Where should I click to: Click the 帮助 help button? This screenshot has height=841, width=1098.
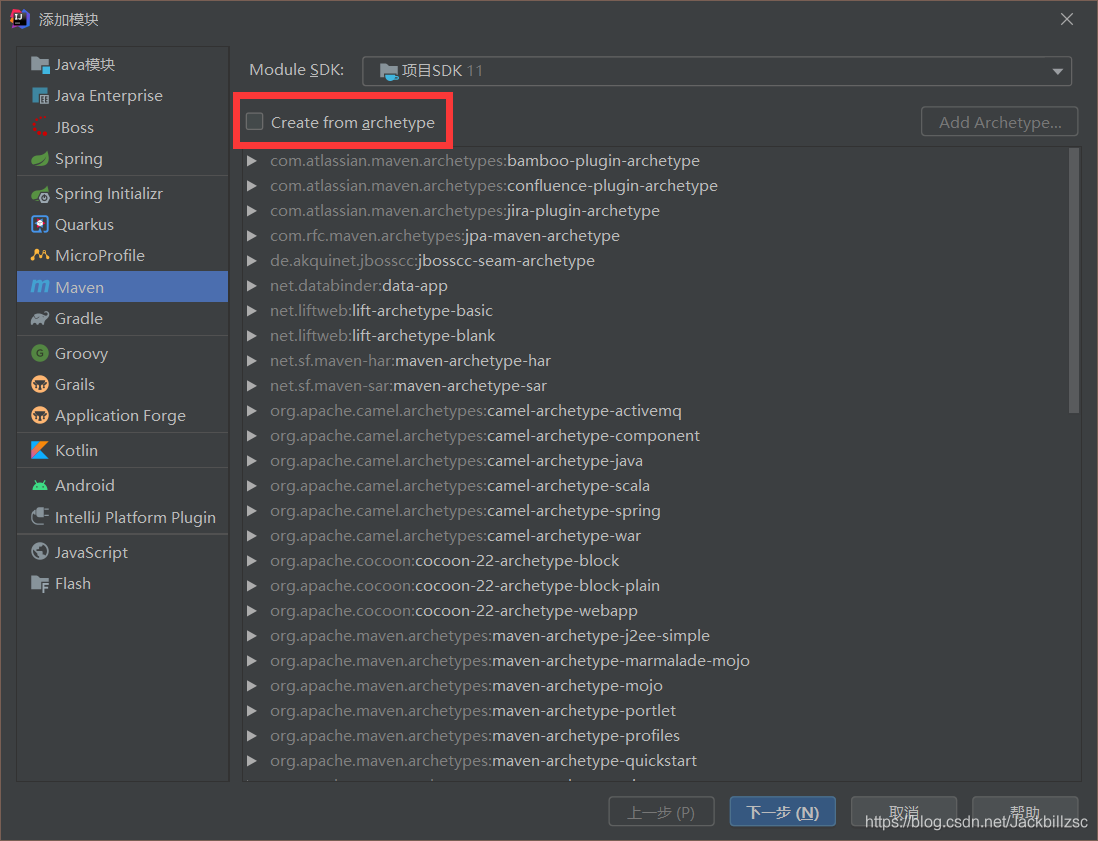1024,812
